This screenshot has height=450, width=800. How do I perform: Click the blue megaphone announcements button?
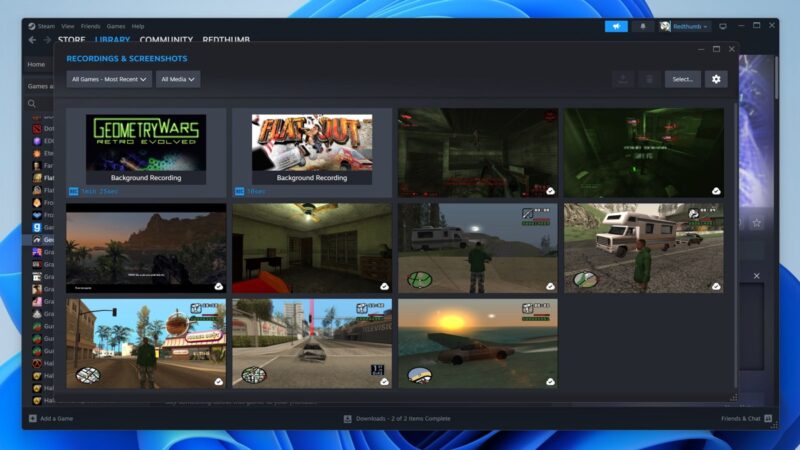(x=616, y=26)
